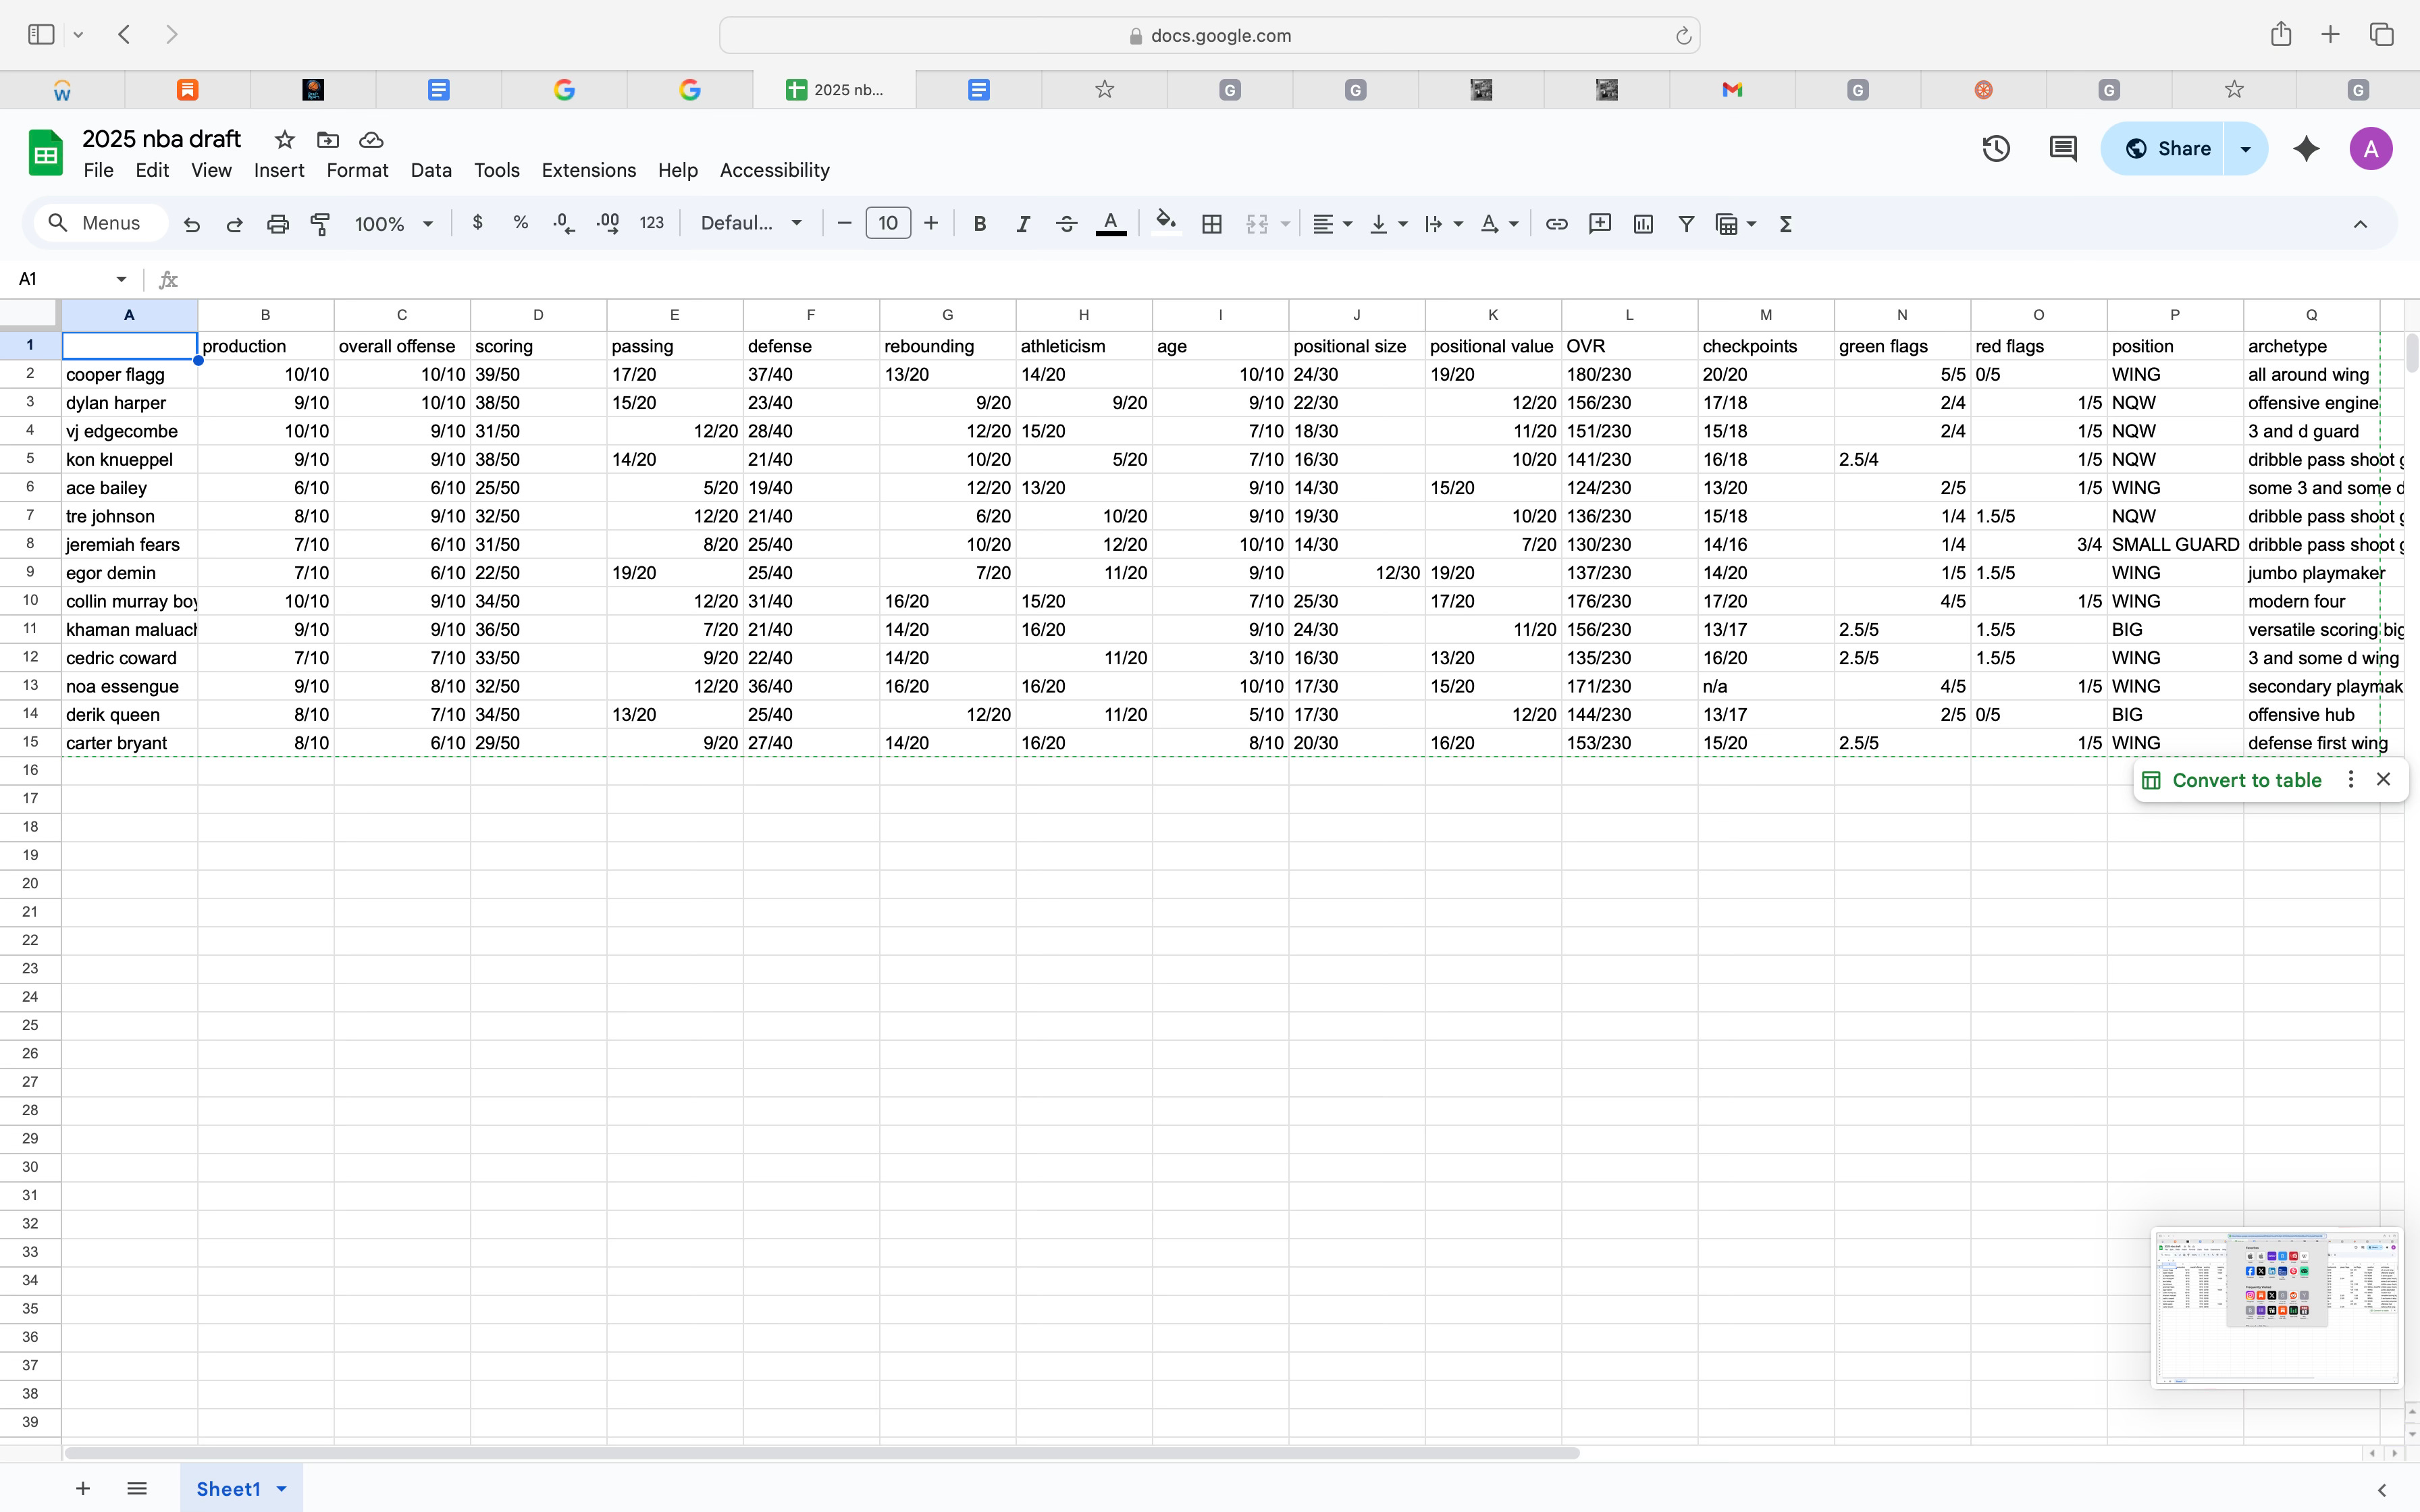
Task: Reload the page in the address bar
Action: pyautogui.click(x=1683, y=36)
